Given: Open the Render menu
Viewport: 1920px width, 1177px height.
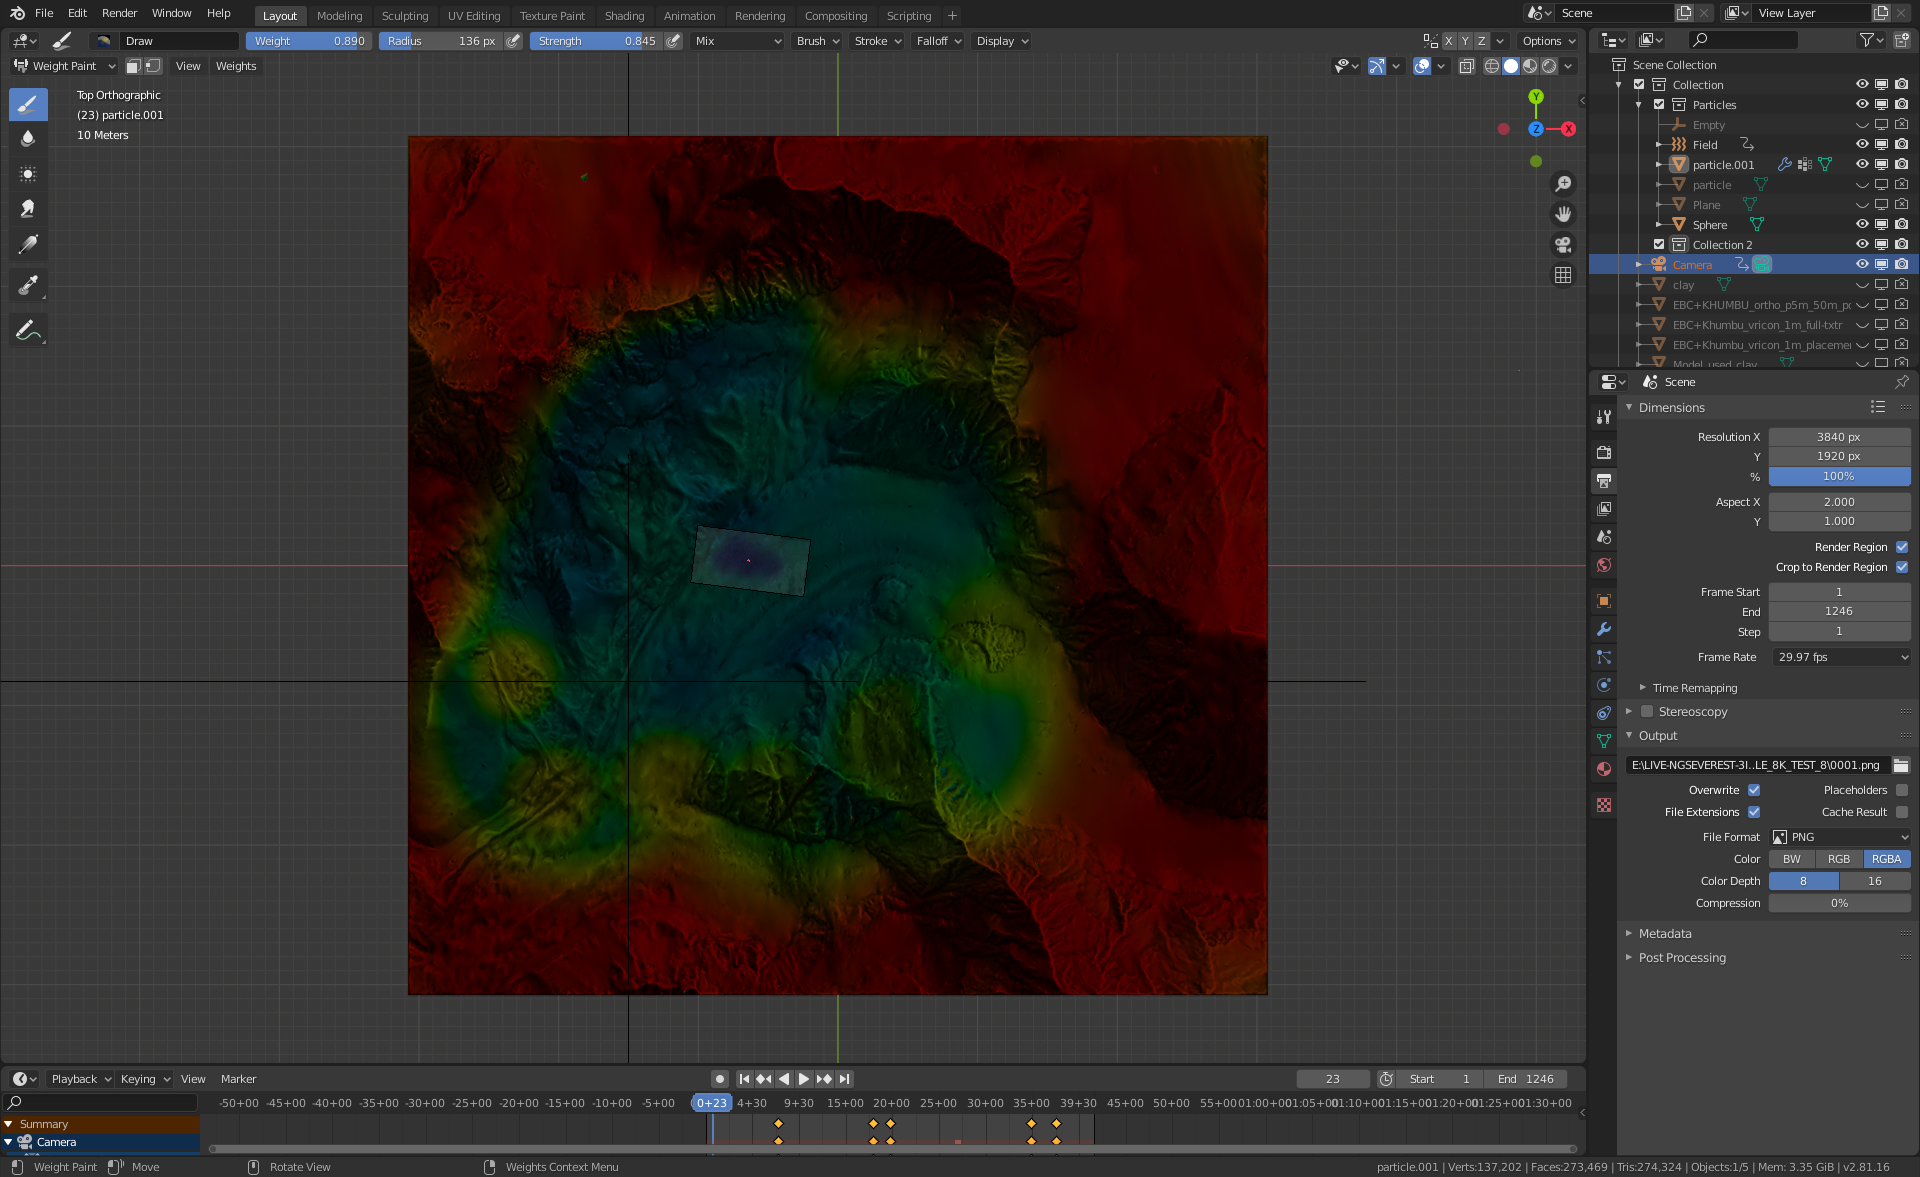Looking at the screenshot, I should (119, 13).
